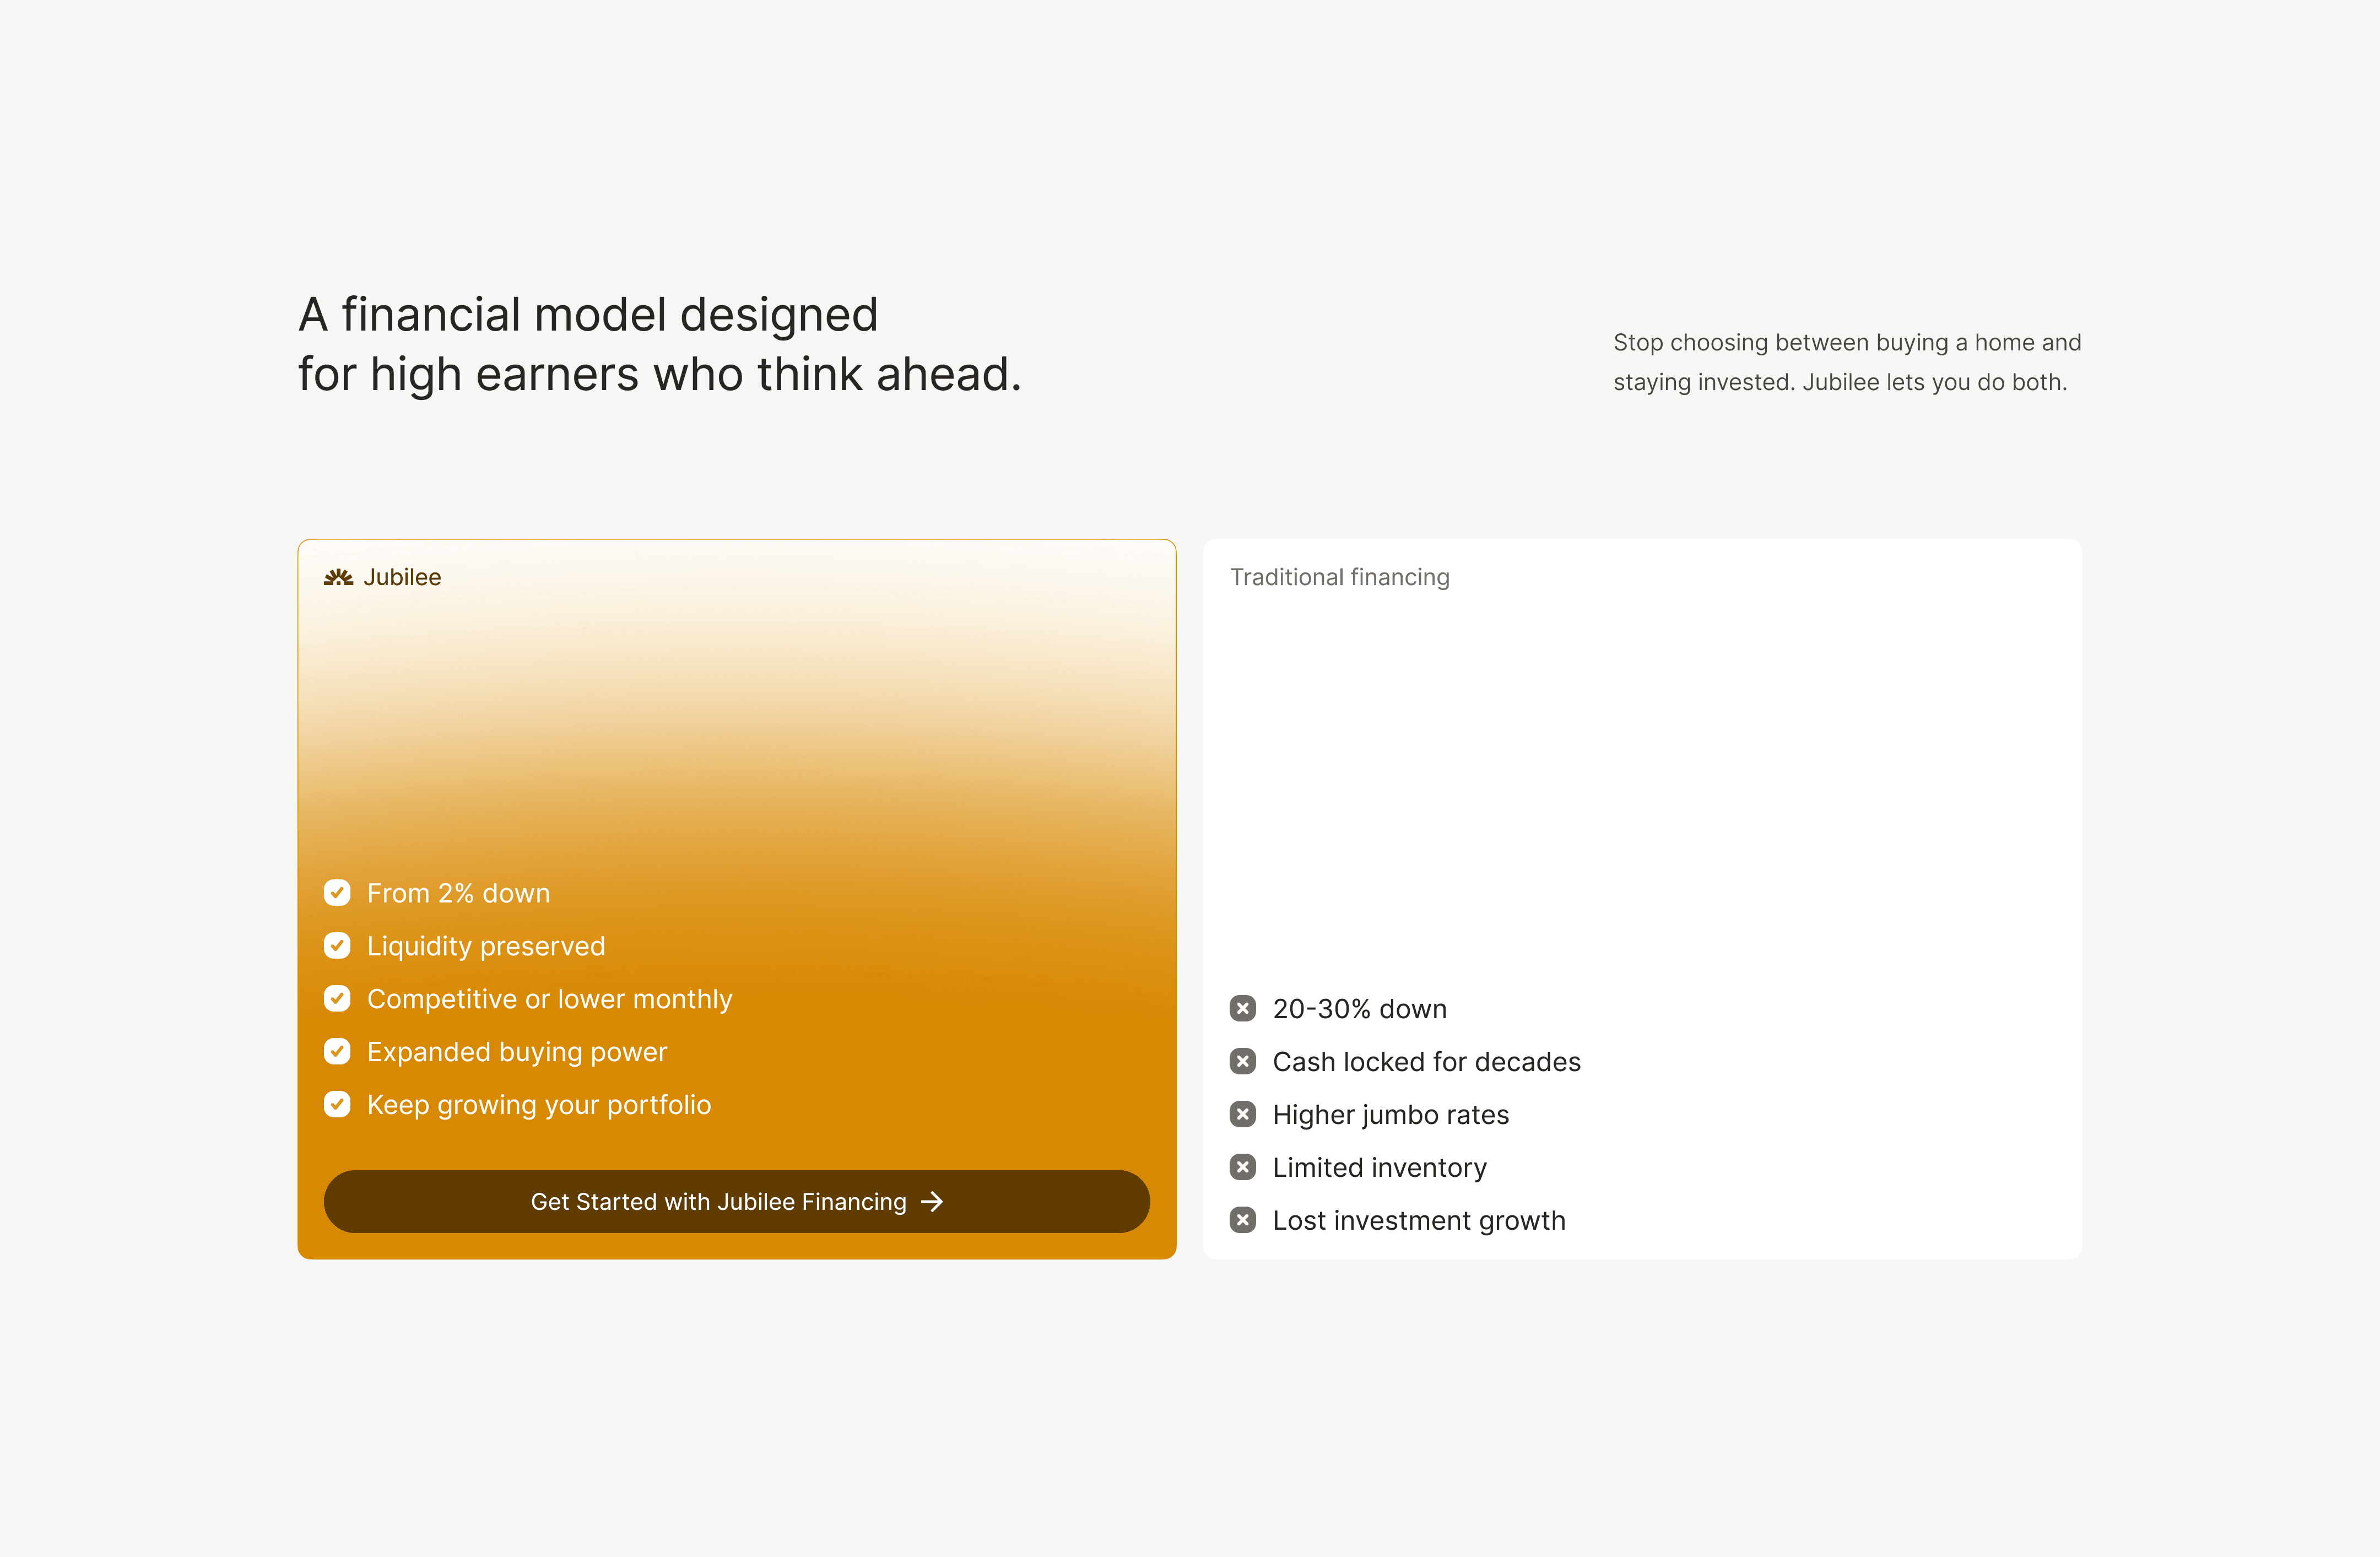Click checkmark next to Competitive or lower monthly

click(x=337, y=998)
